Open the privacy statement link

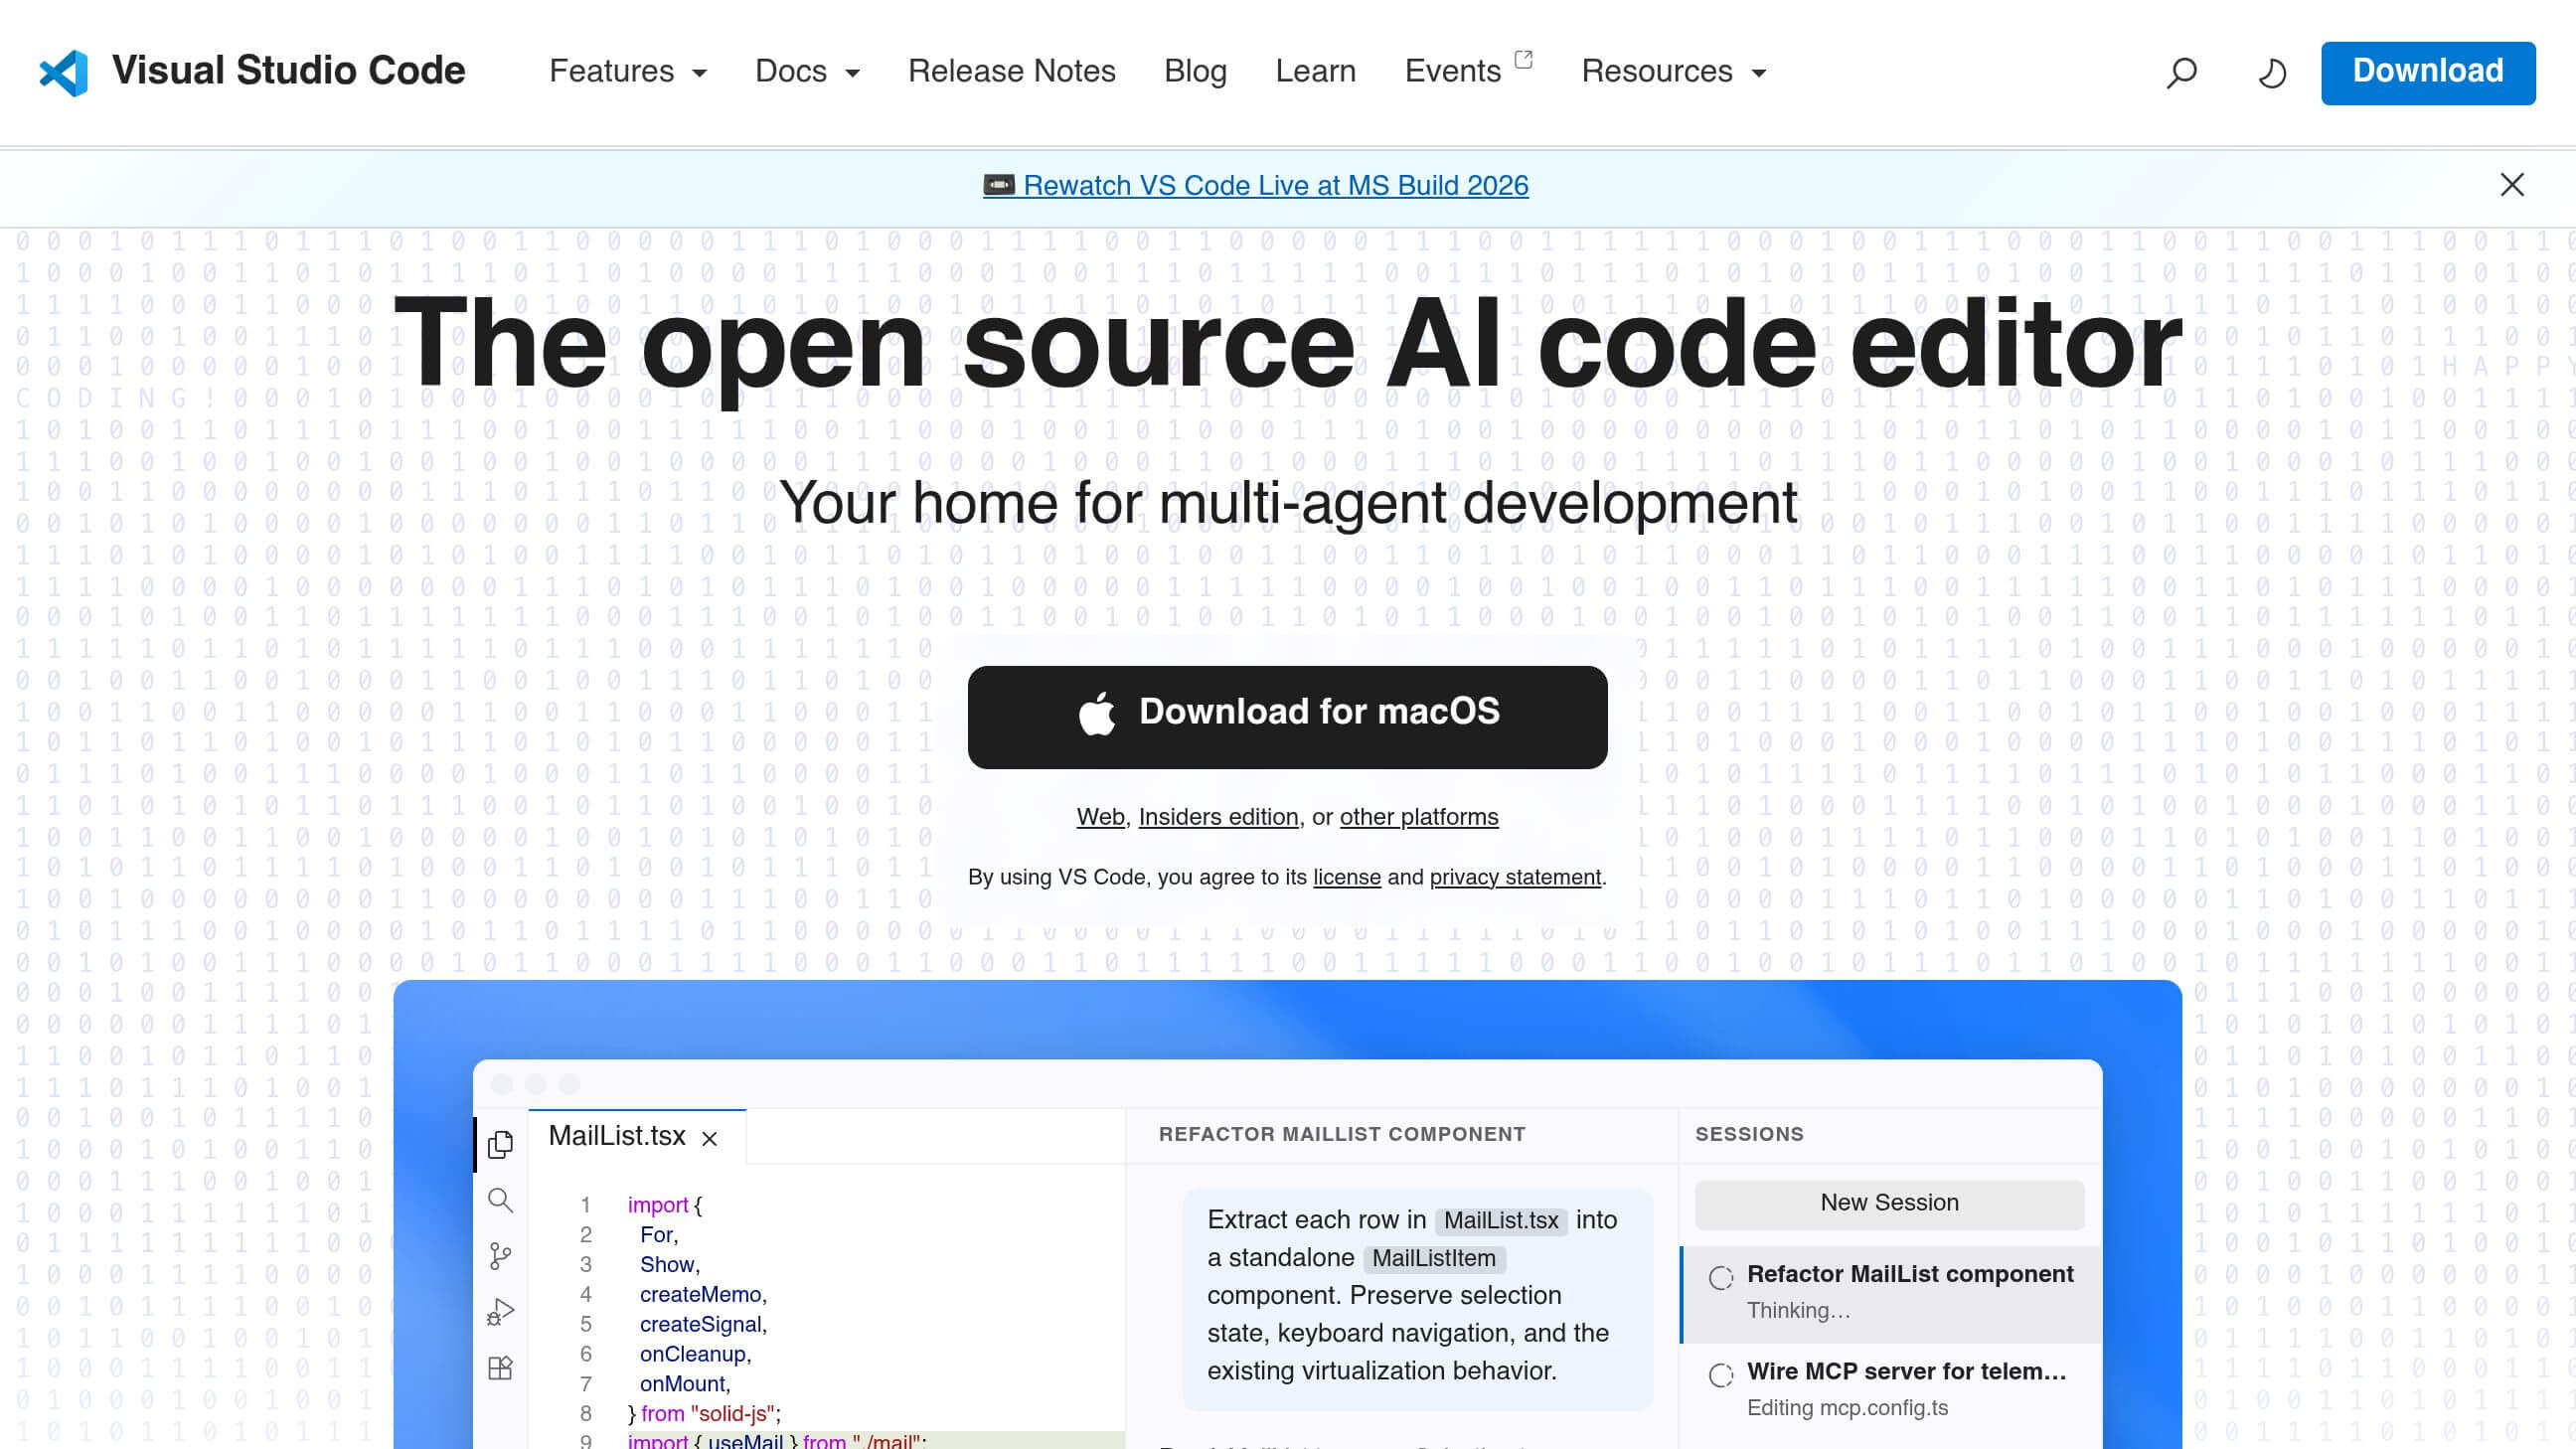tap(1515, 877)
